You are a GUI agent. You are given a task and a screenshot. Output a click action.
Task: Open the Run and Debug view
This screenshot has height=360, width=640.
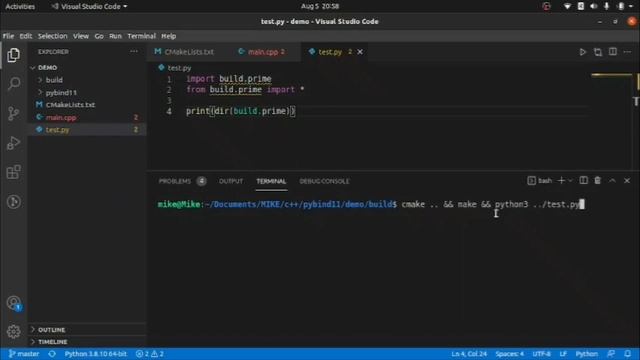[x=13, y=143]
